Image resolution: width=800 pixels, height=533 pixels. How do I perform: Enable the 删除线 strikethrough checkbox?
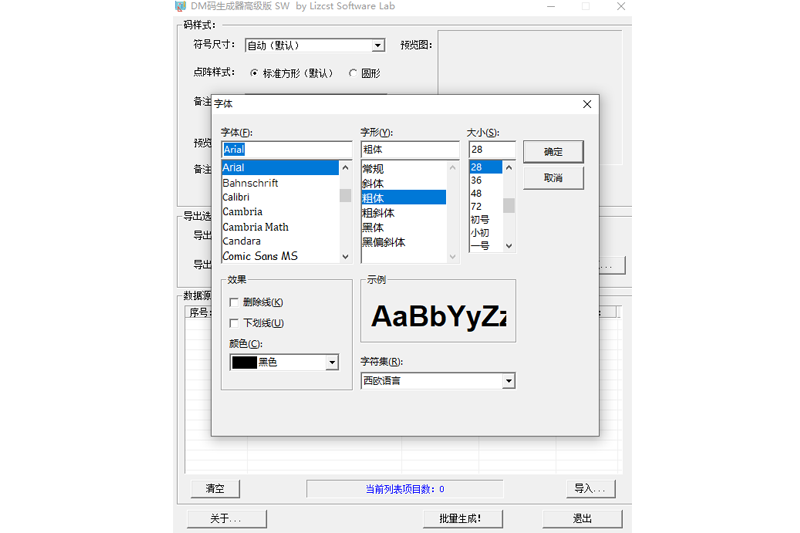pyautogui.click(x=234, y=302)
